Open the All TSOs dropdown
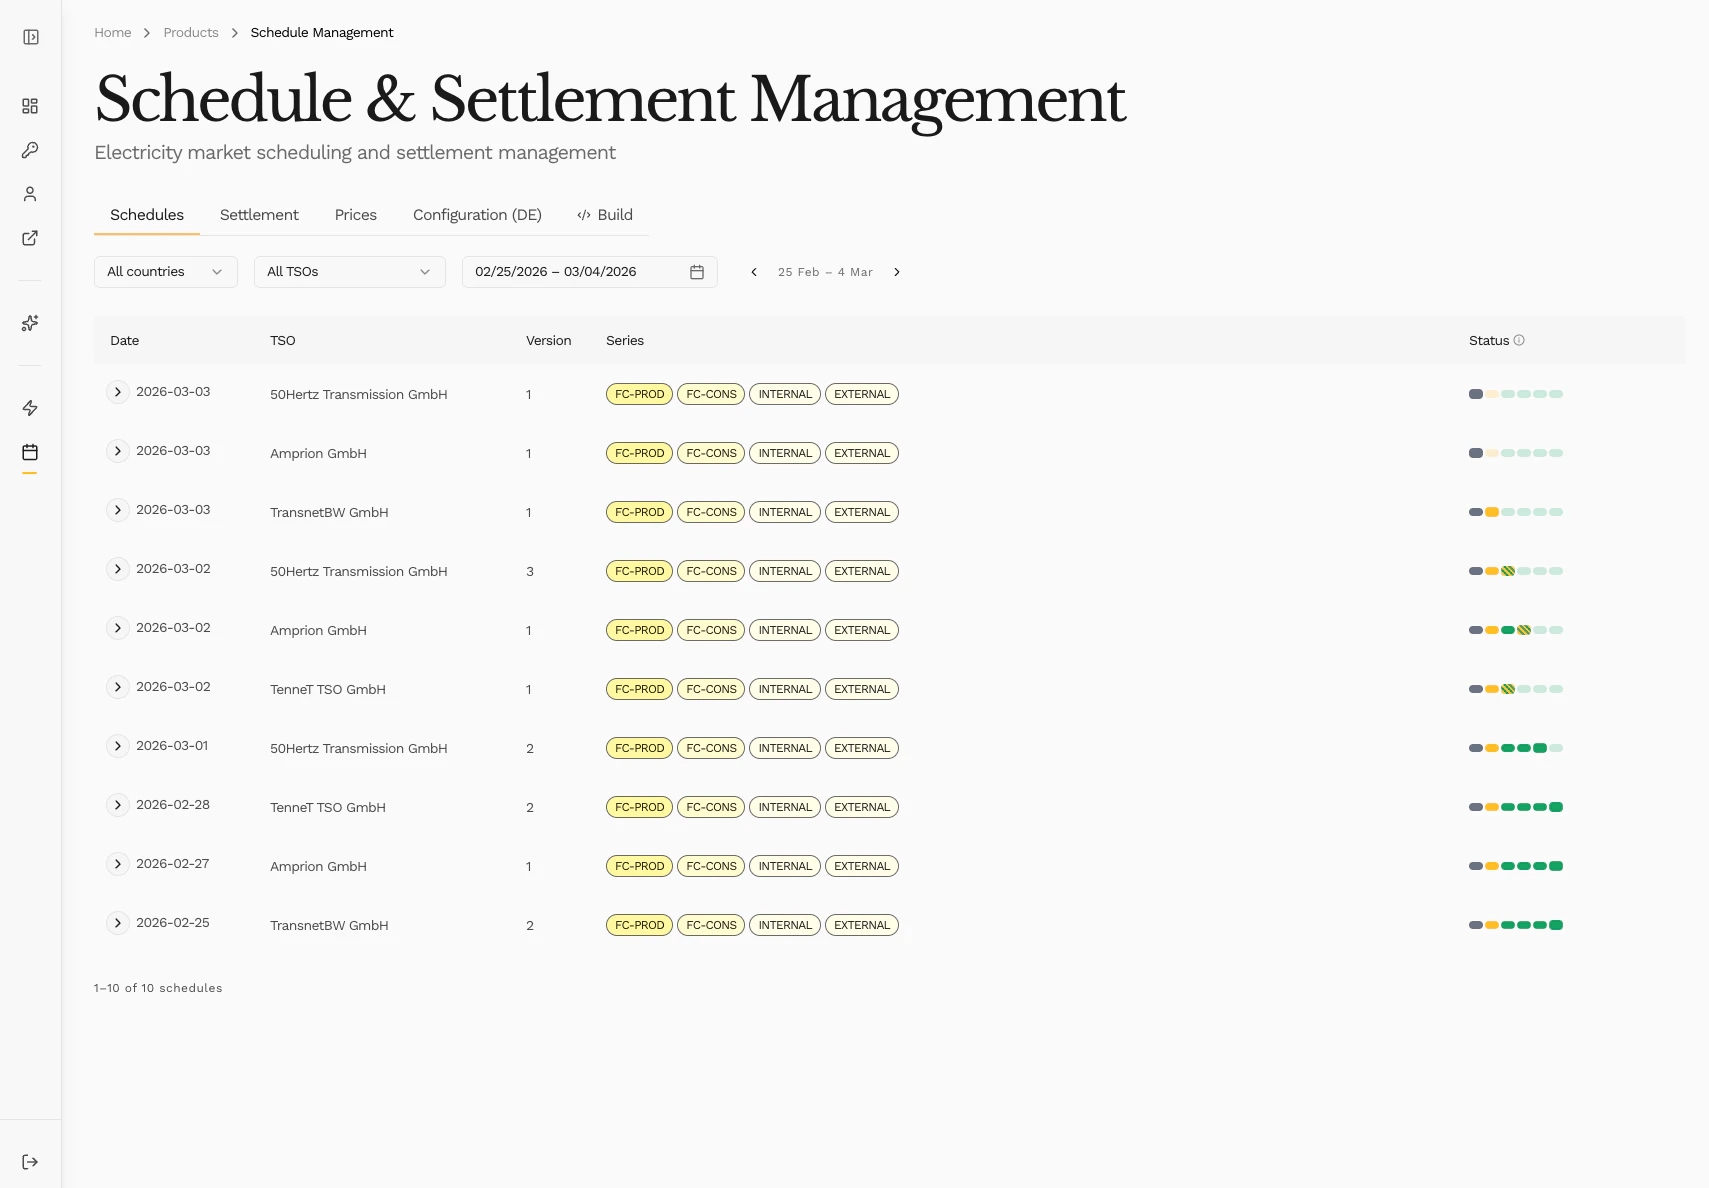1709x1188 pixels. click(x=349, y=271)
